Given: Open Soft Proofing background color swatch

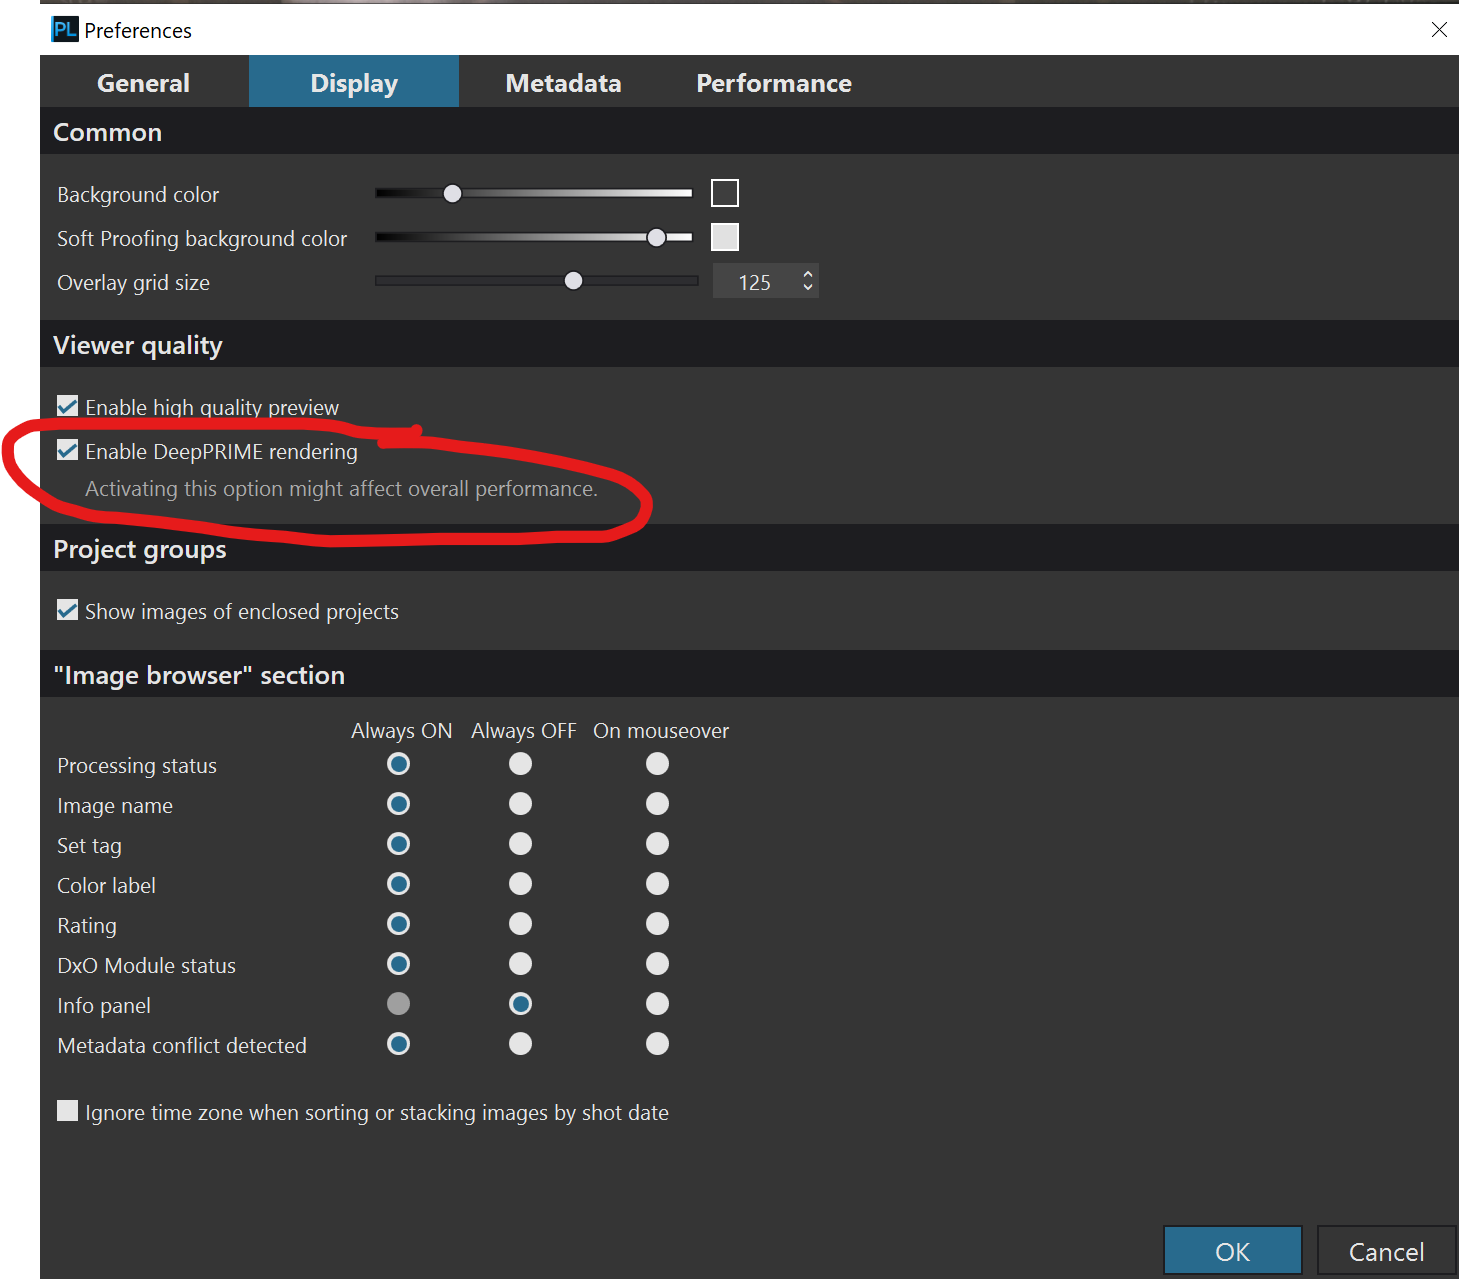Looking at the screenshot, I should click(724, 237).
